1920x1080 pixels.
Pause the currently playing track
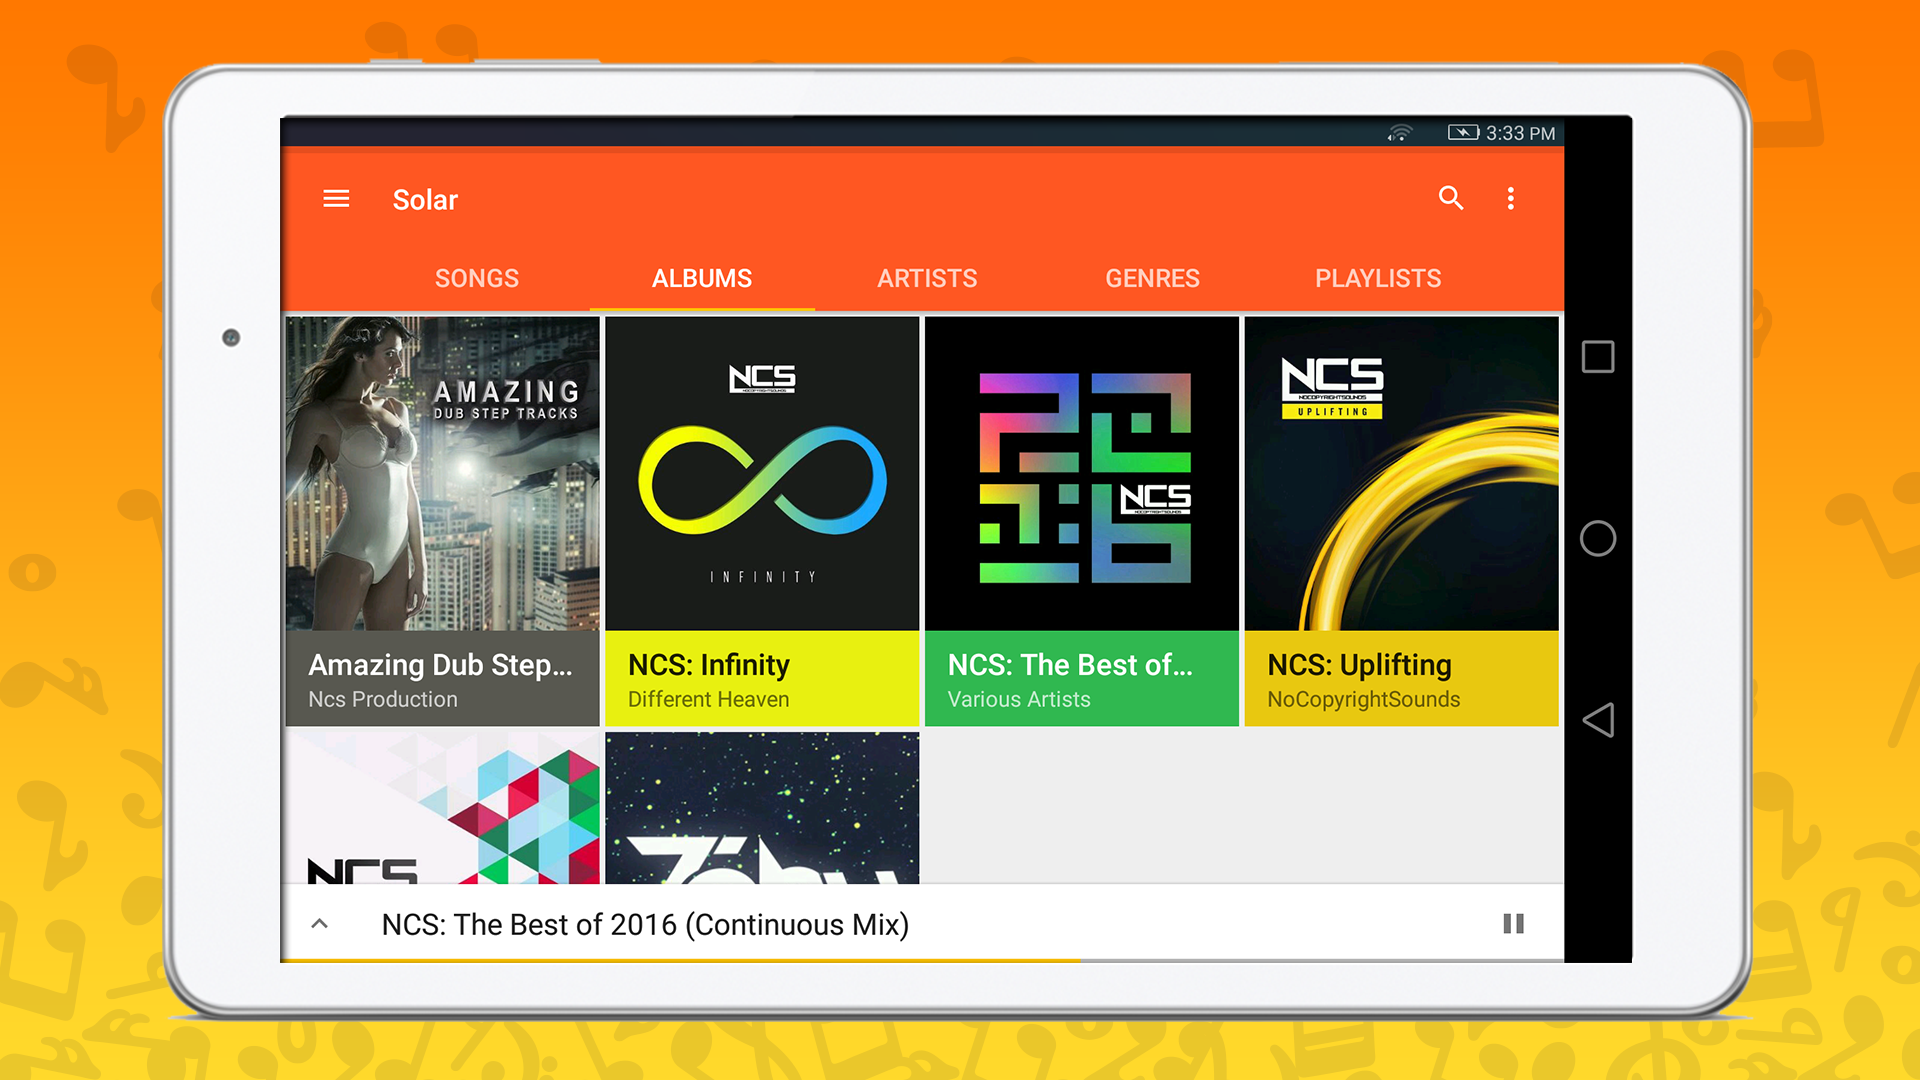coord(1515,924)
